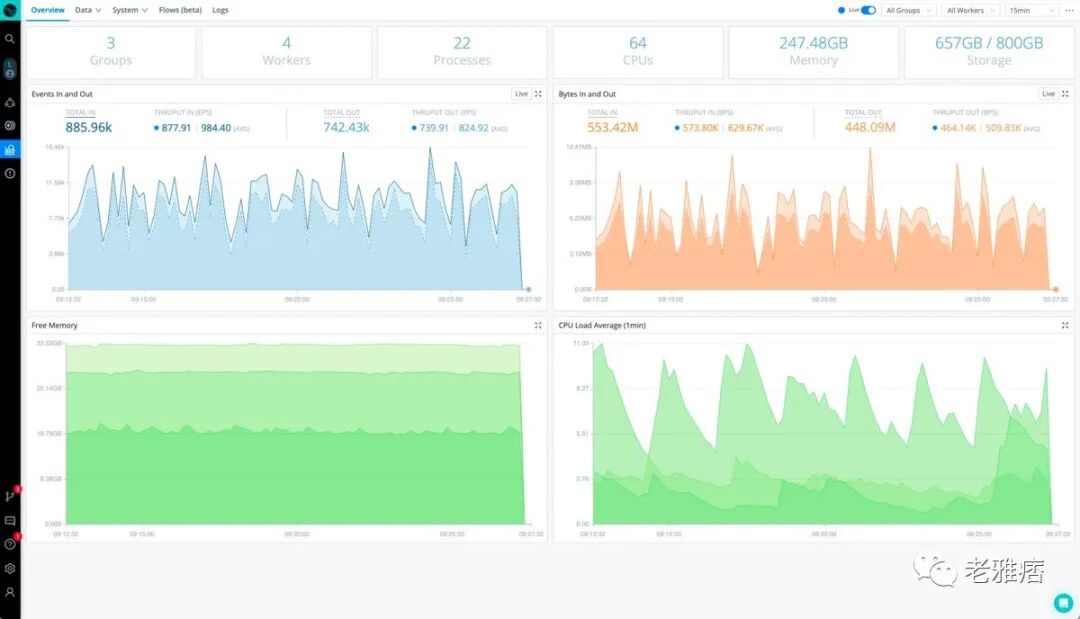Click the bytes throughput in value 573.80K
The width and height of the screenshot is (1080, 619).
point(700,128)
